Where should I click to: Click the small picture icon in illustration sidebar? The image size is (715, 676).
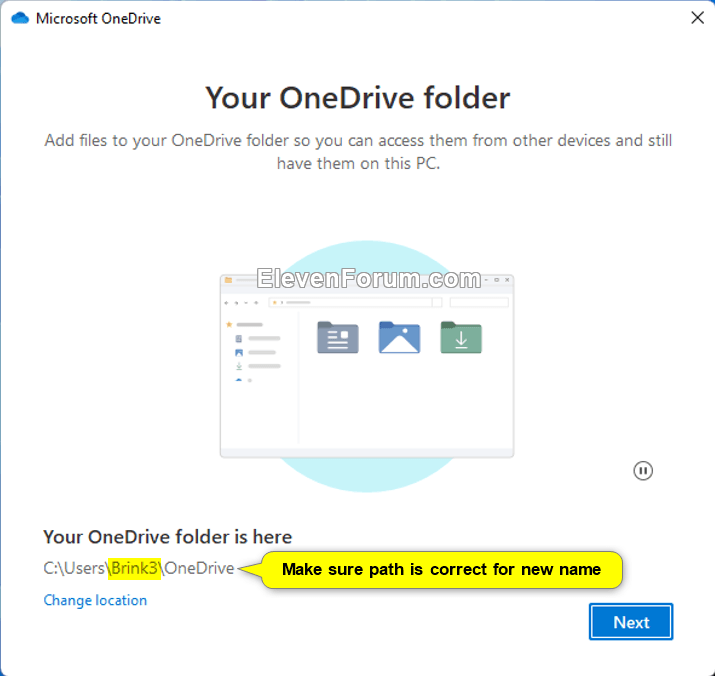[x=238, y=353]
